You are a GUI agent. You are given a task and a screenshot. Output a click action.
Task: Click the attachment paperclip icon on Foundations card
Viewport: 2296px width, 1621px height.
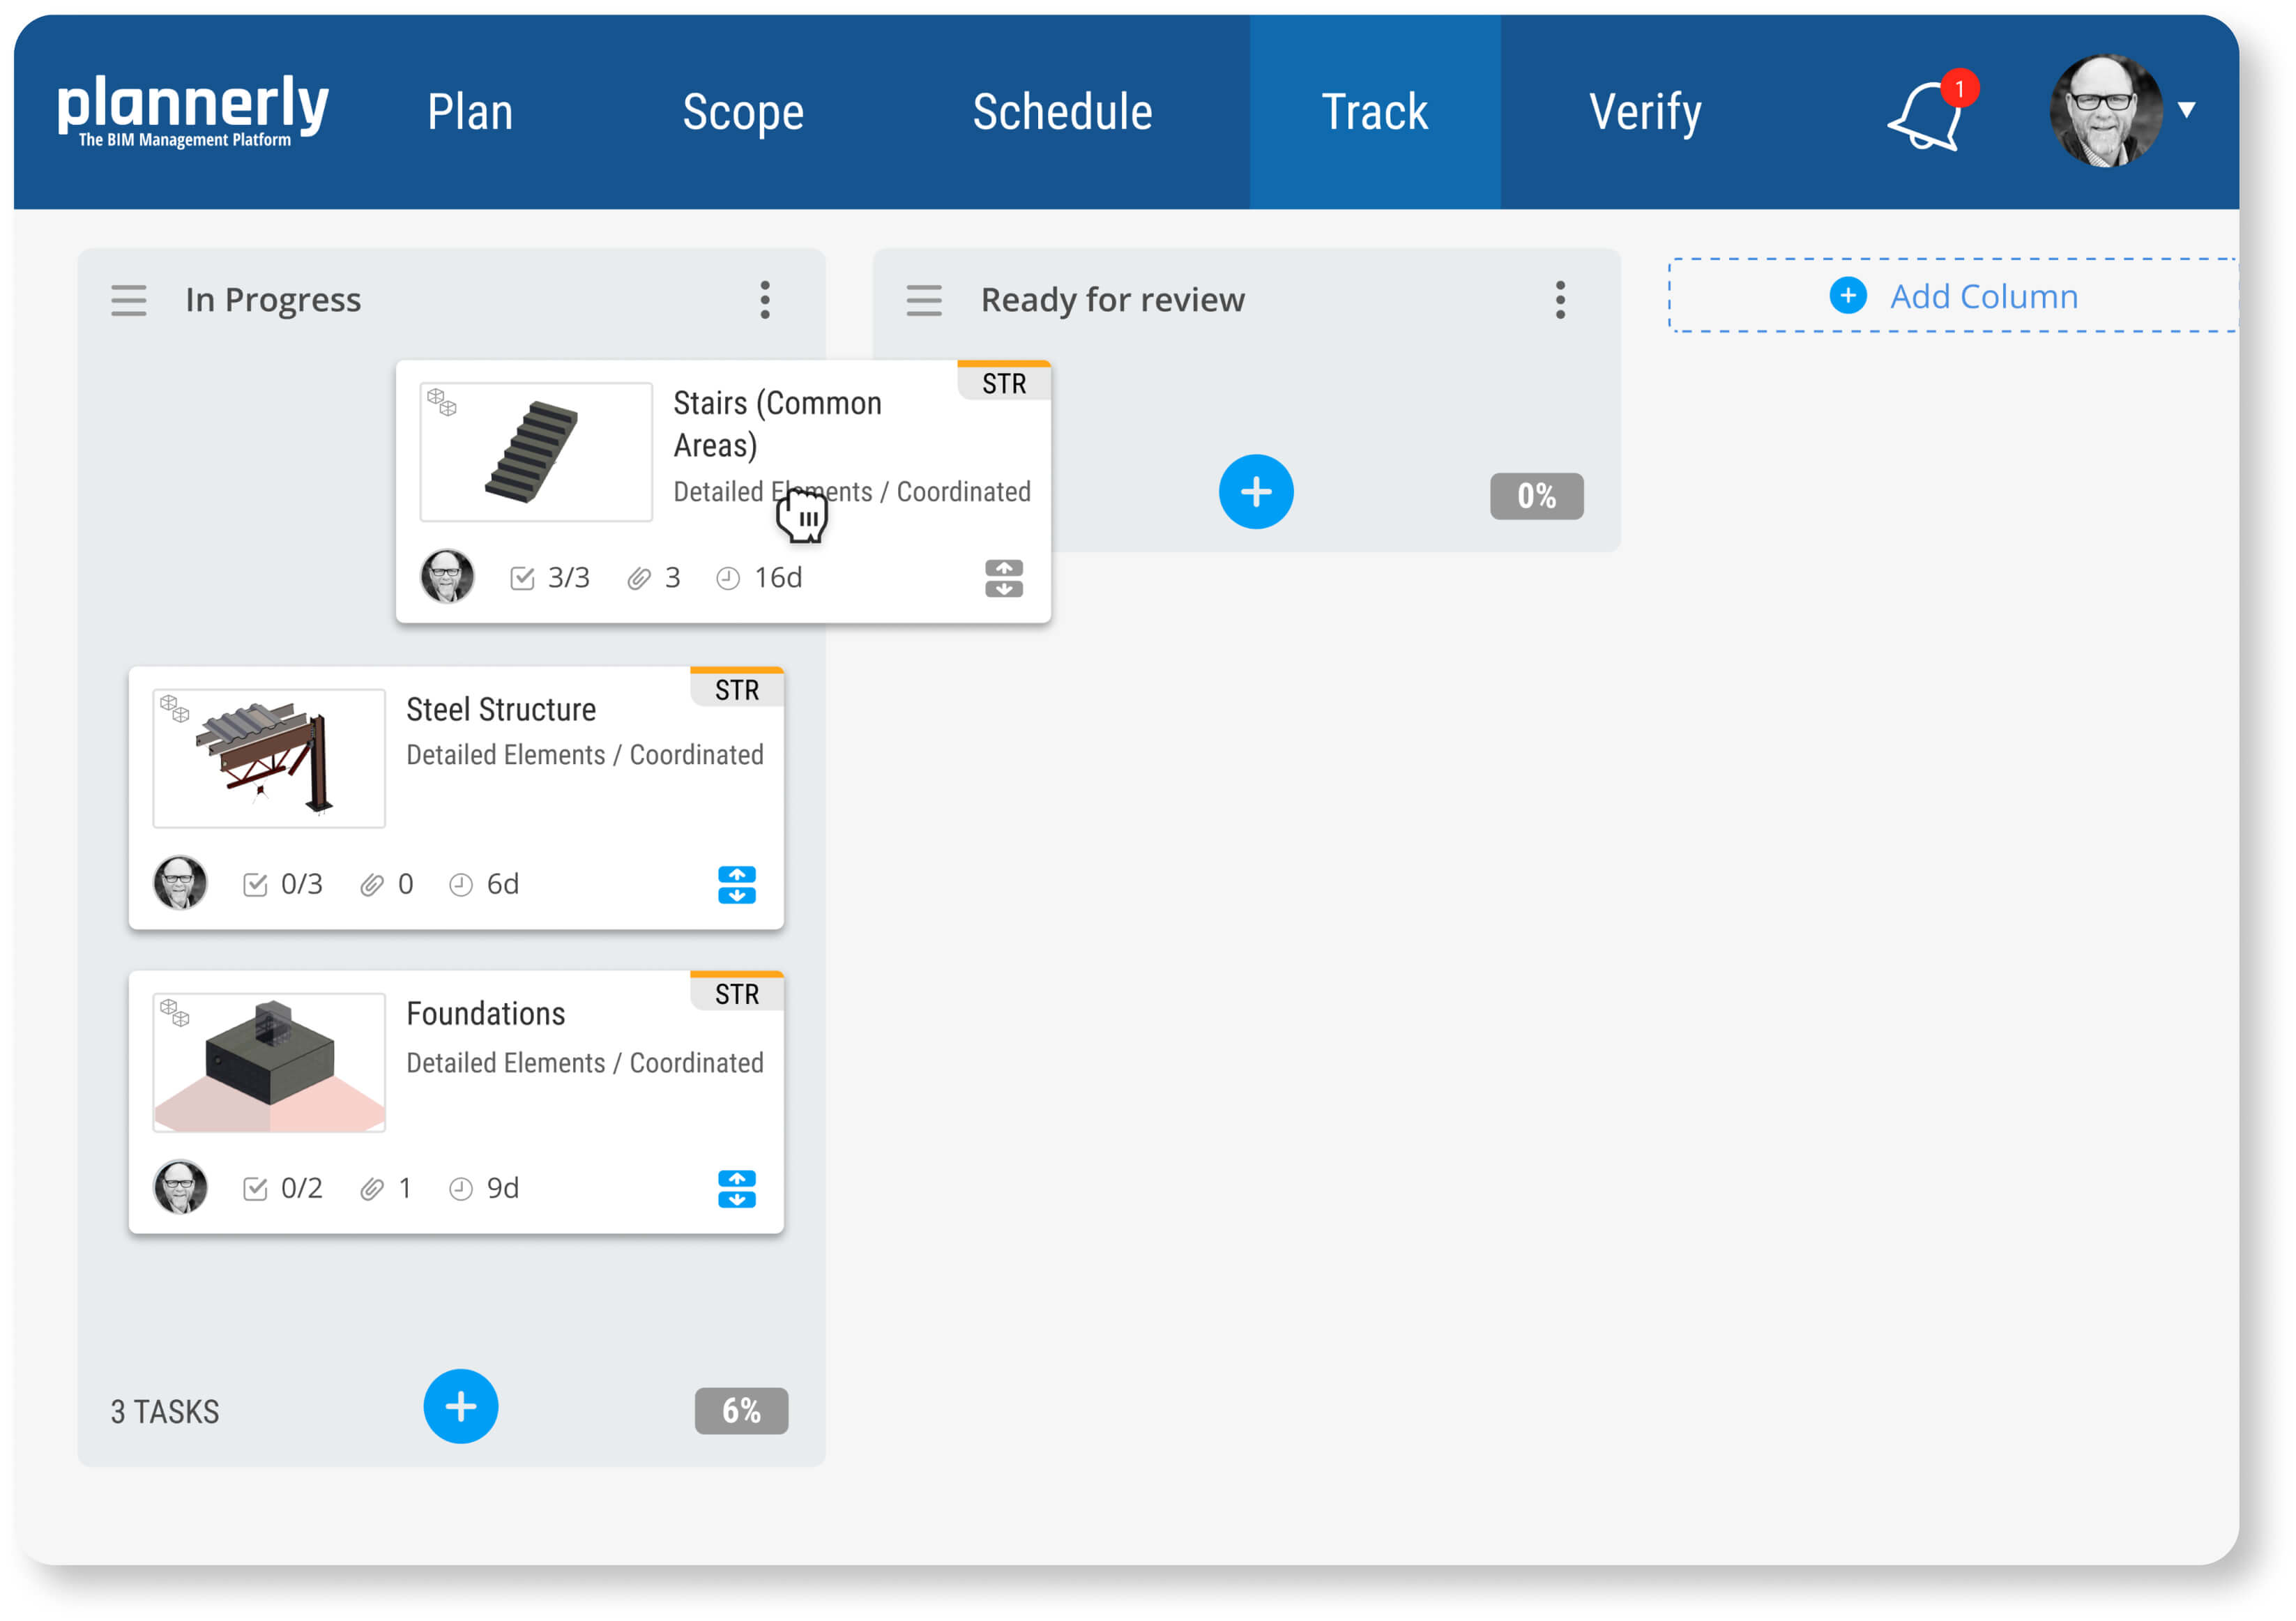coord(372,1189)
